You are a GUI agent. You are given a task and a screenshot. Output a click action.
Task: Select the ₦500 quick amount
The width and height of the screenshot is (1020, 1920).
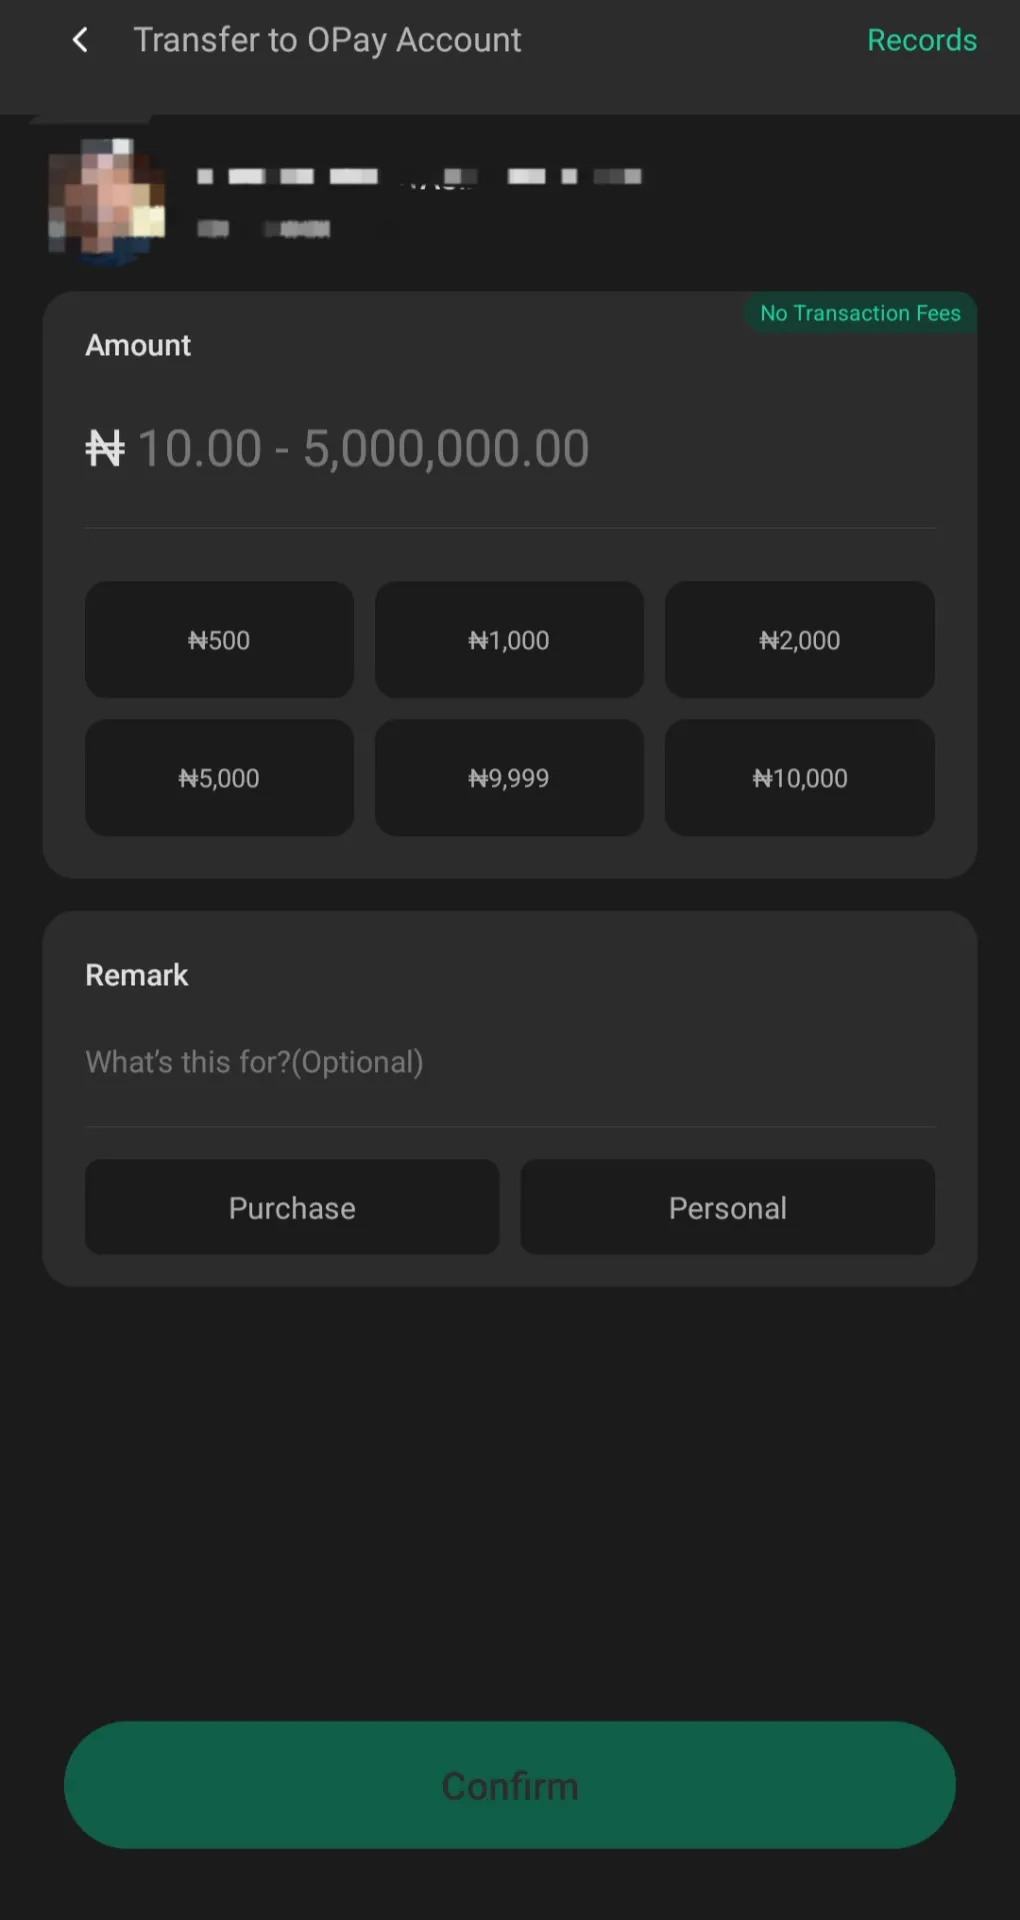(x=219, y=640)
